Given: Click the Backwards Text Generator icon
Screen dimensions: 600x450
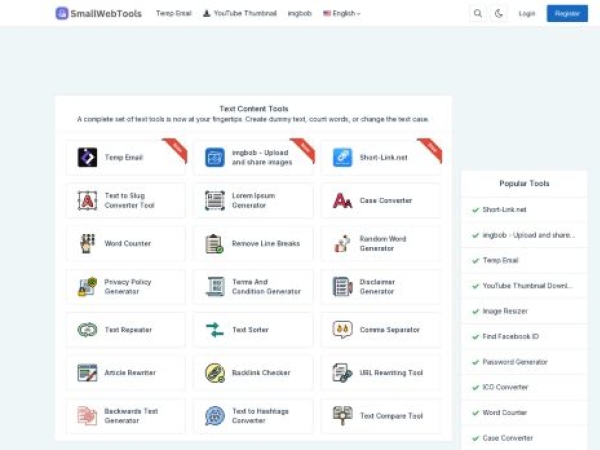Looking at the screenshot, I should coord(87,416).
